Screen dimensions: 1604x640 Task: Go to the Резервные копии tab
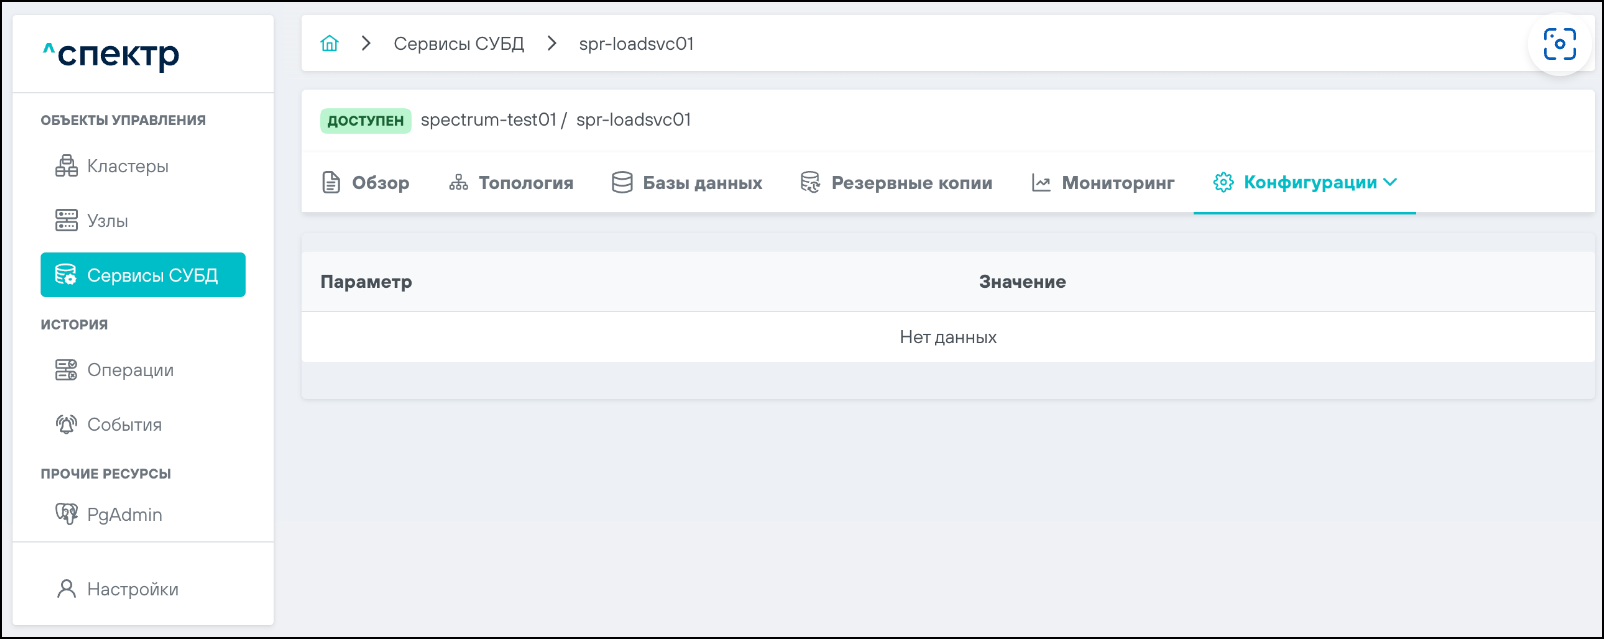point(896,182)
